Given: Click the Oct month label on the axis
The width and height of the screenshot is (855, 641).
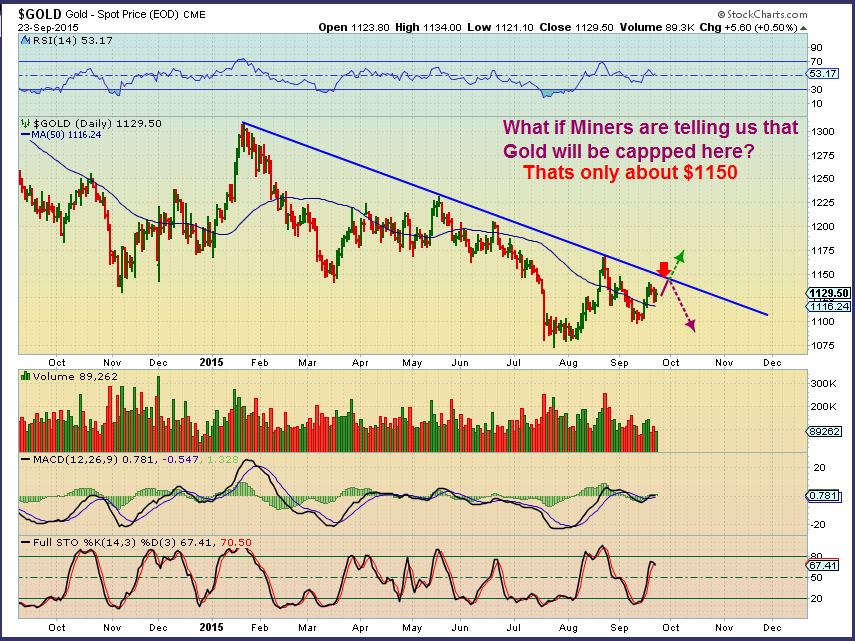Looking at the screenshot, I should click(x=56, y=362).
